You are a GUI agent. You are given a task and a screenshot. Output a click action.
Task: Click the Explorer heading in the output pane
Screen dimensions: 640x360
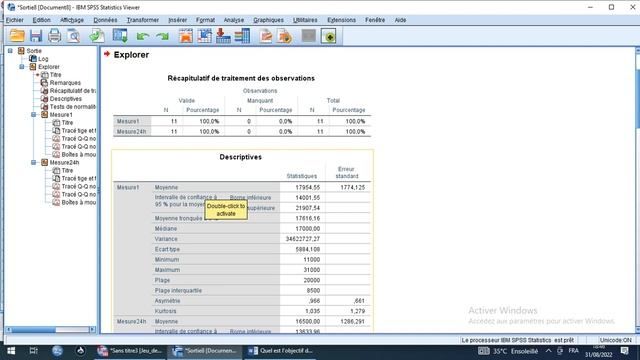pyautogui.click(x=131, y=55)
